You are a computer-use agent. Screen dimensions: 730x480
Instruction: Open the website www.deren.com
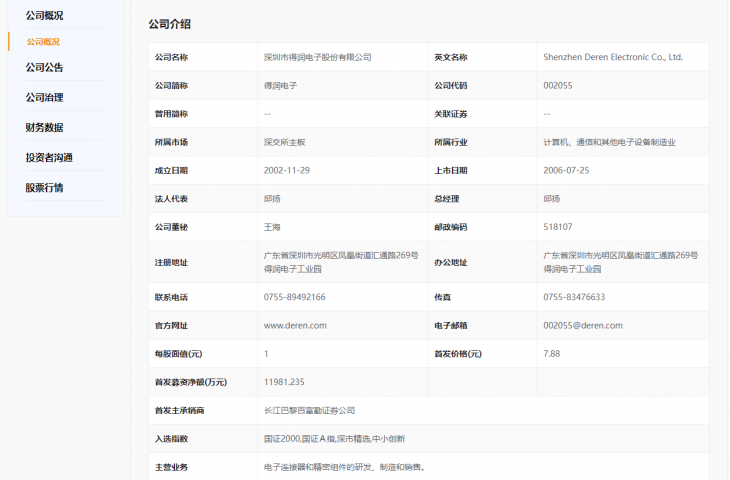click(295, 325)
